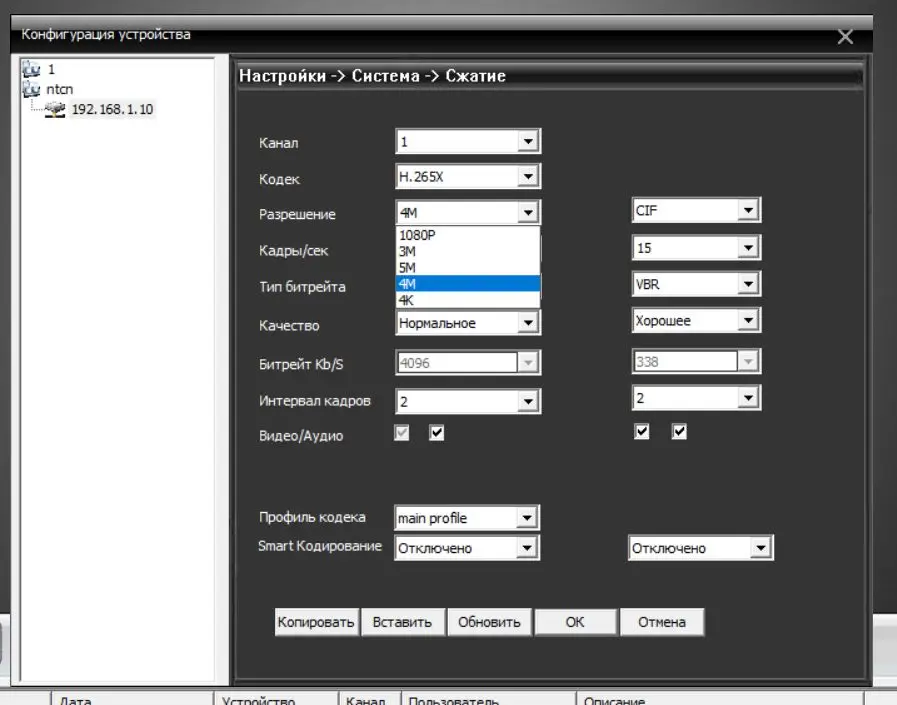Click the Отмена cancel button
Viewport: 897px width, 705px height.
tap(662, 622)
